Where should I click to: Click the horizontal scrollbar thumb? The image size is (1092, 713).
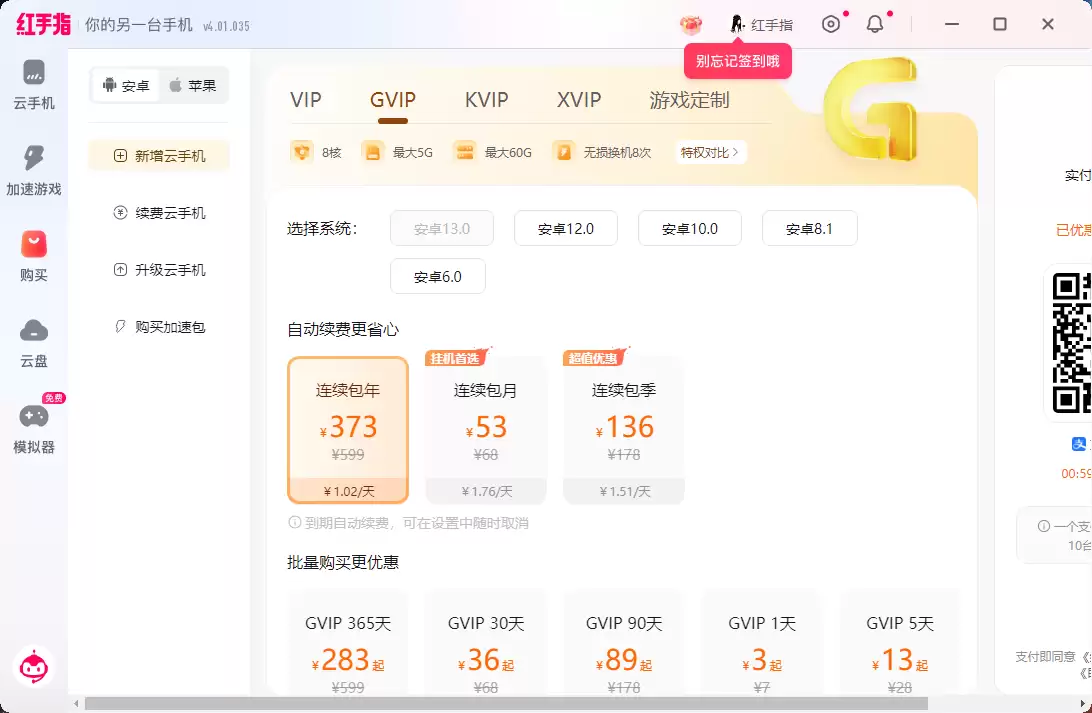(506, 704)
